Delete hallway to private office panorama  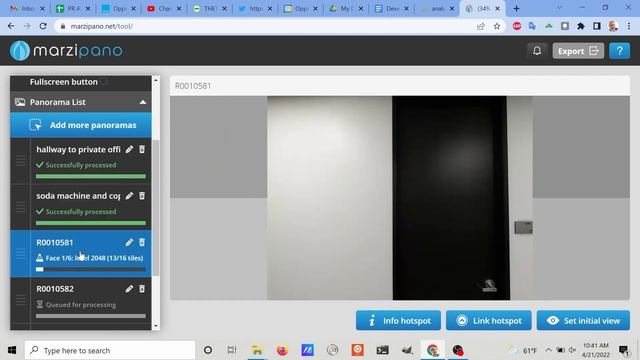click(142, 149)
